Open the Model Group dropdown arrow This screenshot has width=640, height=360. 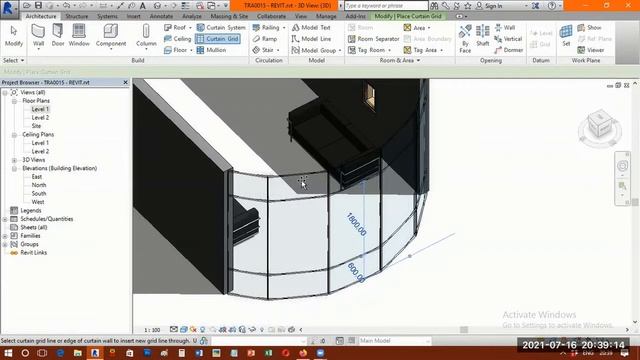[340, 50]
